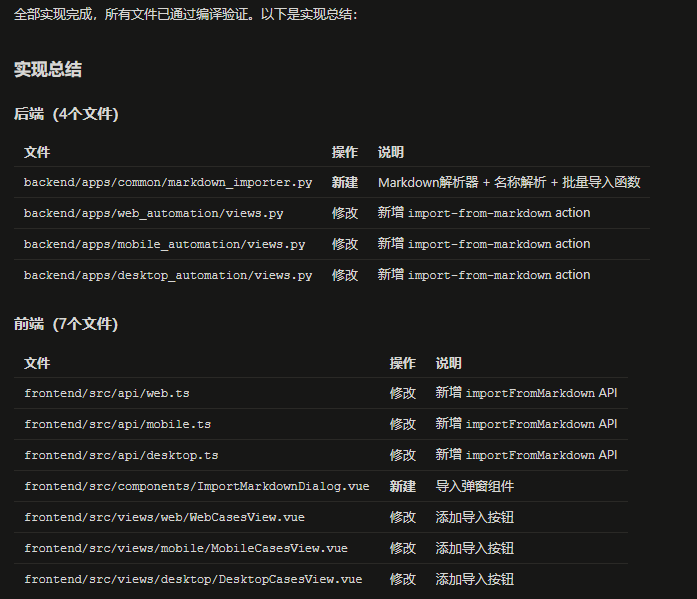This screenshot has width=697, height=599.
Task: Click 修改 in MobileCasesView.vue row
Action: click(403, 549)
